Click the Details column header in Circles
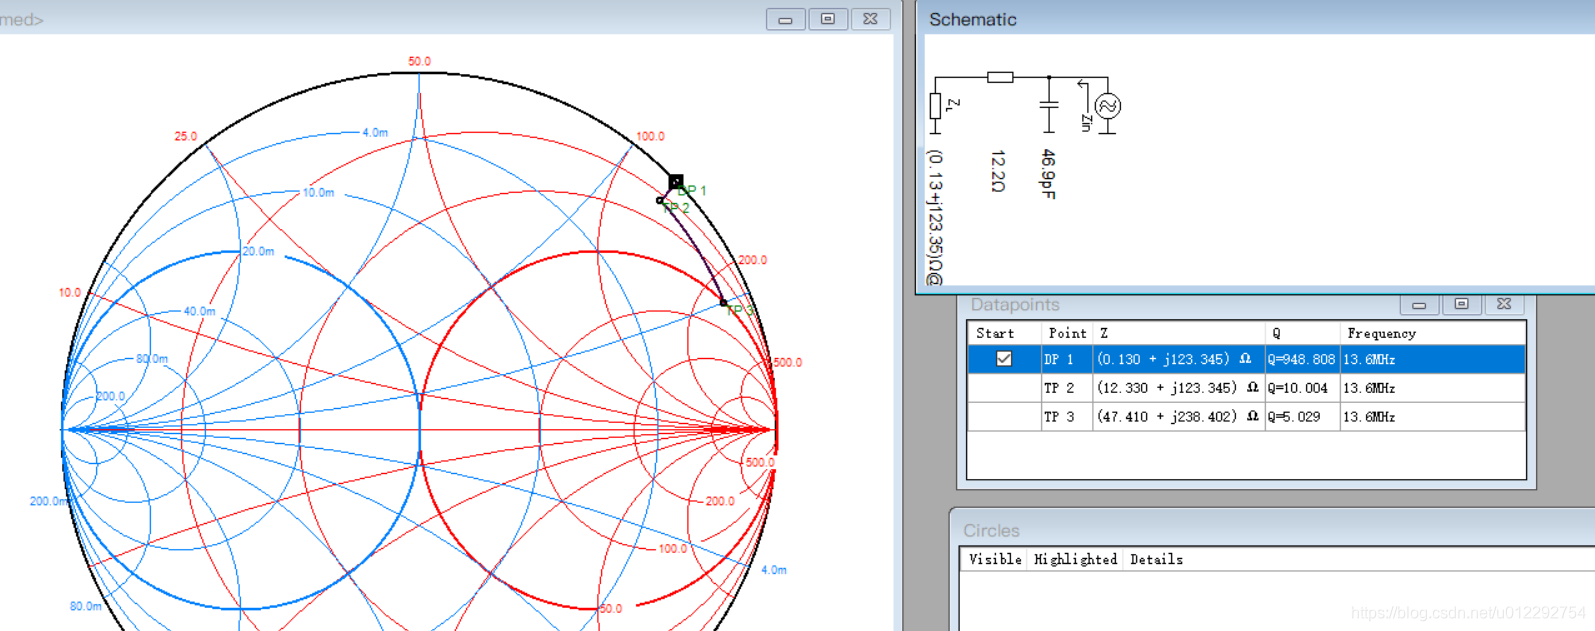Screen dimensions: 1595x631 (x=1157, y=559)
